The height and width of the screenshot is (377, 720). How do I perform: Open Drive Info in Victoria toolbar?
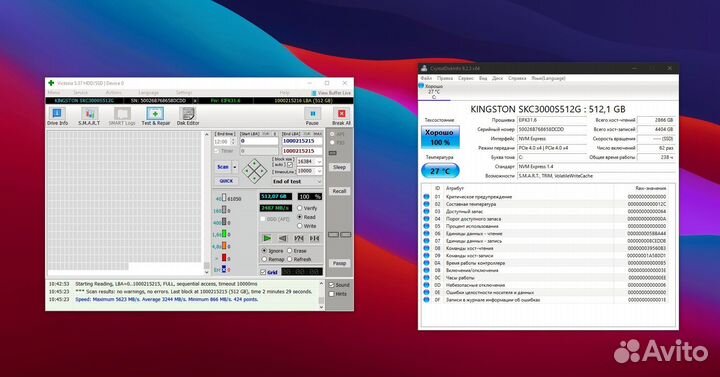tap(57, 116)
